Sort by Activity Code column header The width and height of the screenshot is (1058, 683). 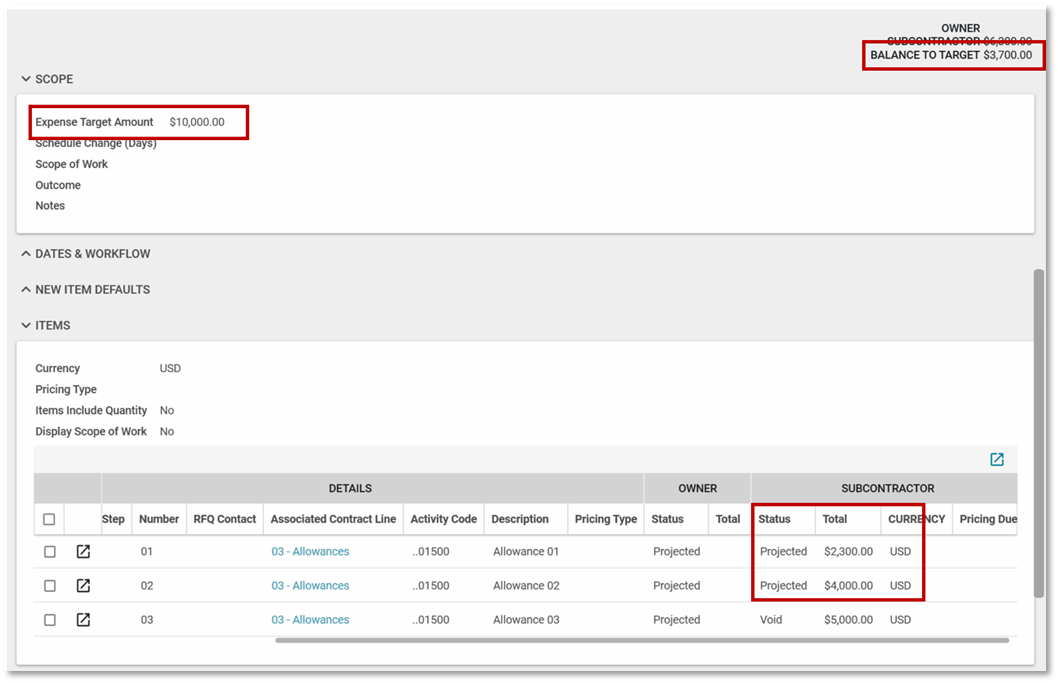[x=443, y=519]
